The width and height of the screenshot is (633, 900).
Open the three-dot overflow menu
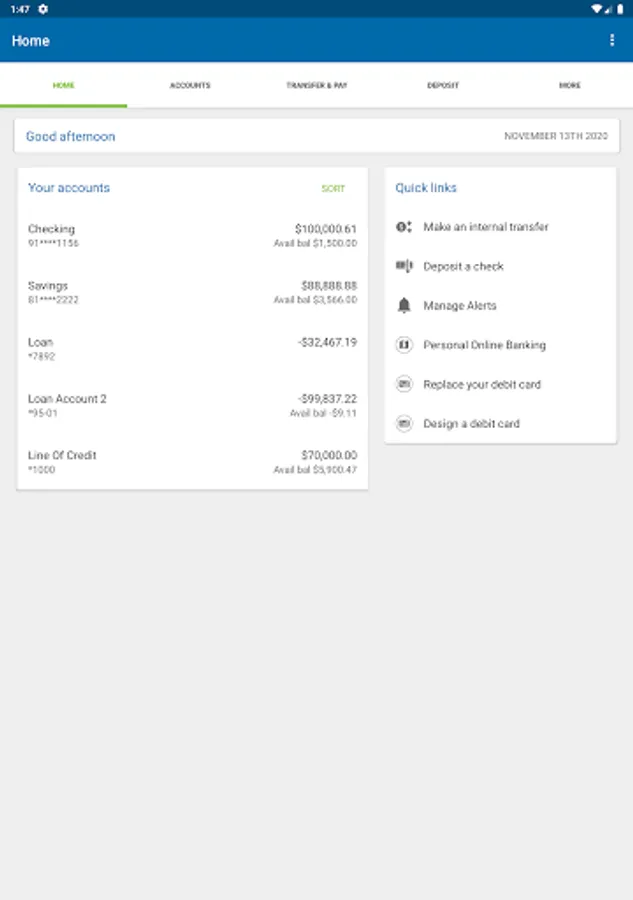[612, 41]
